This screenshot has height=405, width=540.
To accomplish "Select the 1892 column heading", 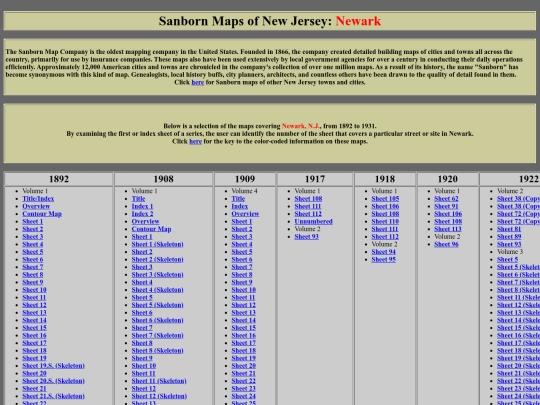I will tap(59, 179).
